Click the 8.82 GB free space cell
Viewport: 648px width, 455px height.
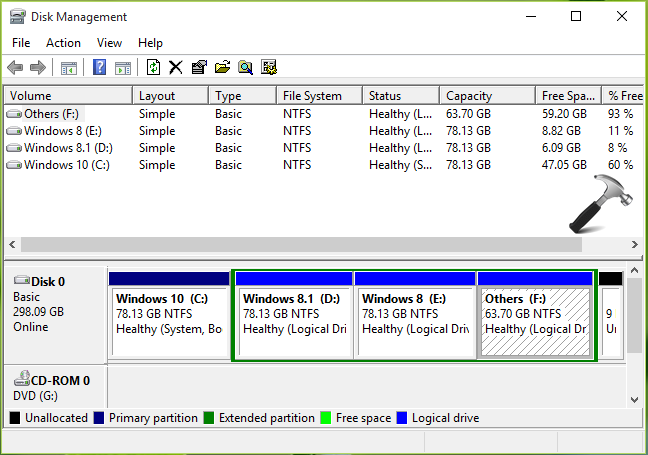pos(561,131)
